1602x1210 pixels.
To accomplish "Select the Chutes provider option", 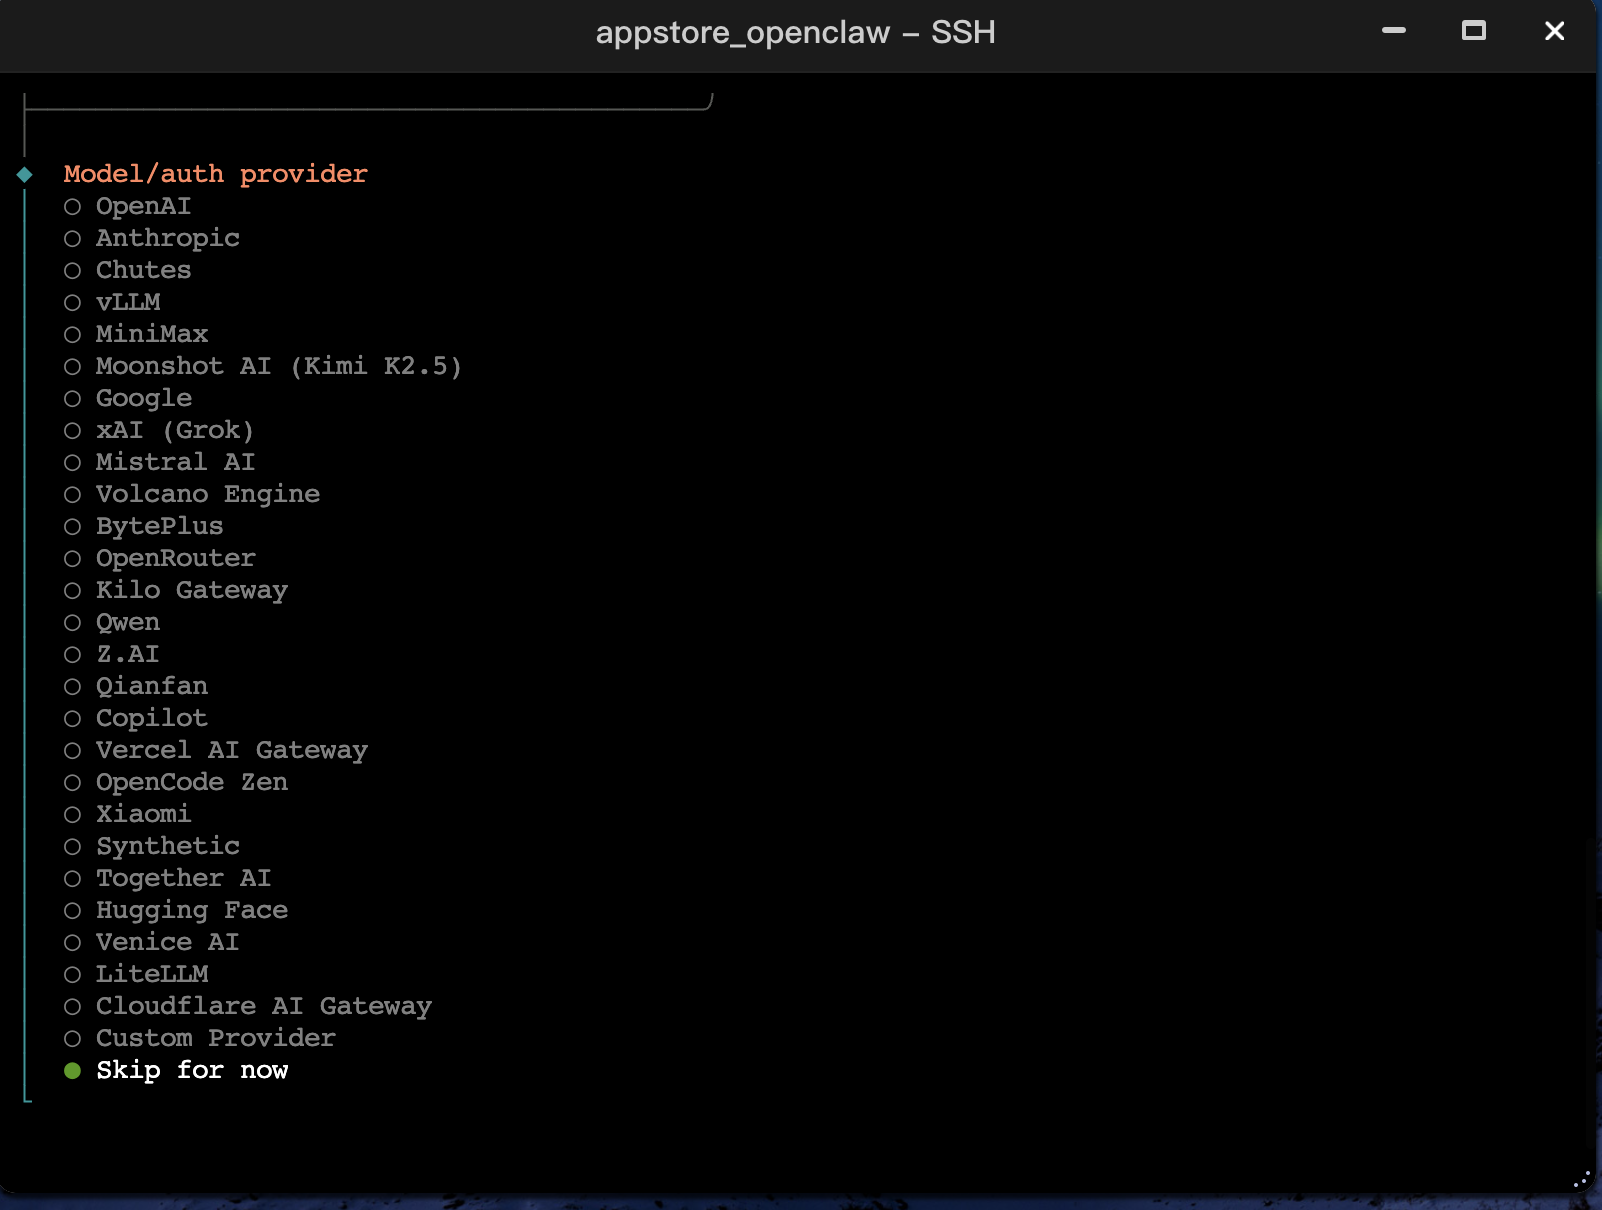I will (x=143, y=270).
